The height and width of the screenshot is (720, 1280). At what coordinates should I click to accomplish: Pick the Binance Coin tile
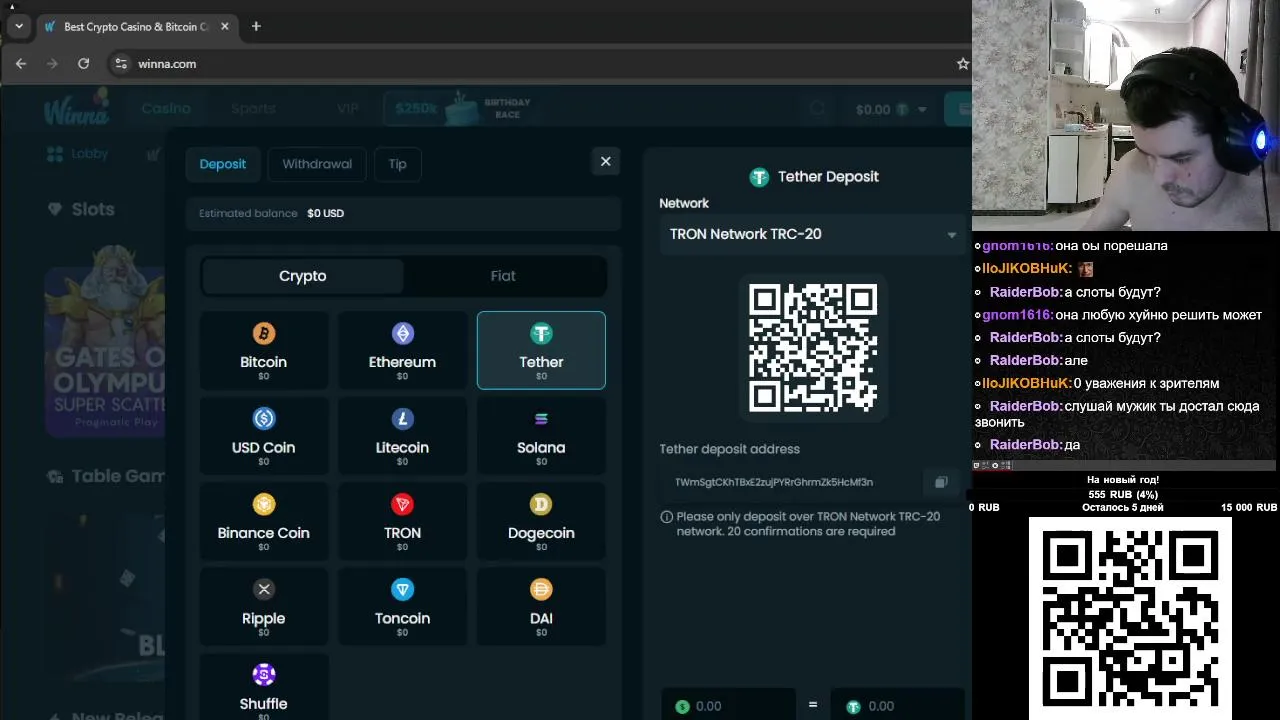tap(264, 521)
